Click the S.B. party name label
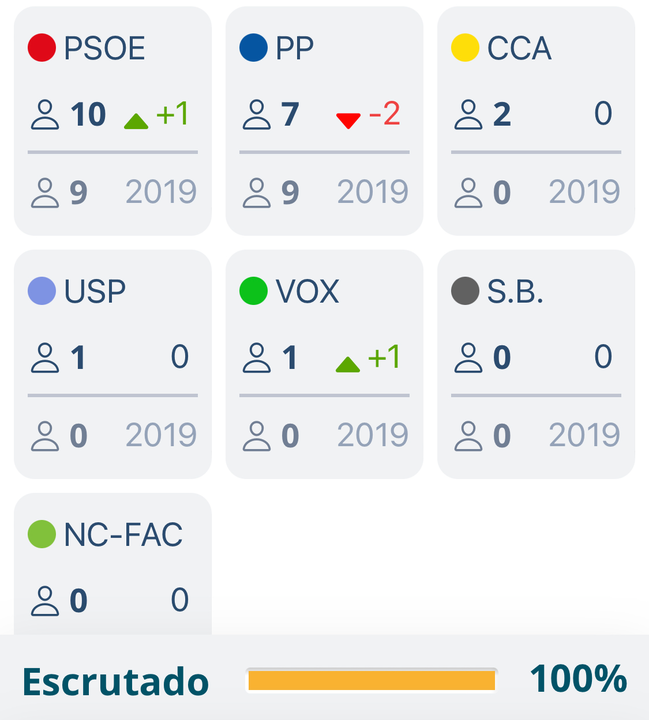649x720 pixels. click(515, 291)
